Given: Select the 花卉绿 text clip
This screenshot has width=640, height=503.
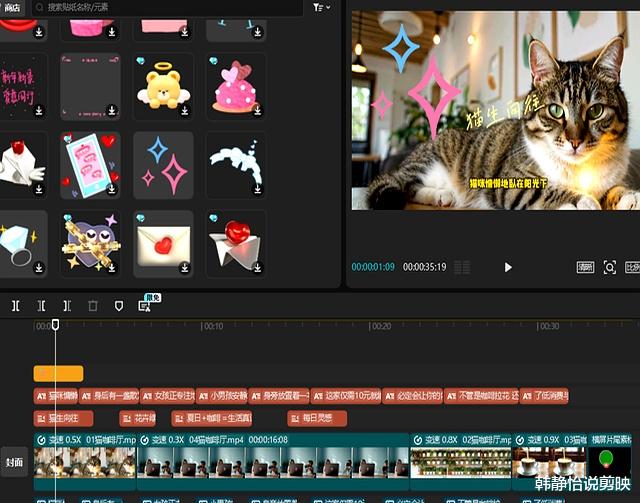Looking at the screenshot, I should pos(138,418).
